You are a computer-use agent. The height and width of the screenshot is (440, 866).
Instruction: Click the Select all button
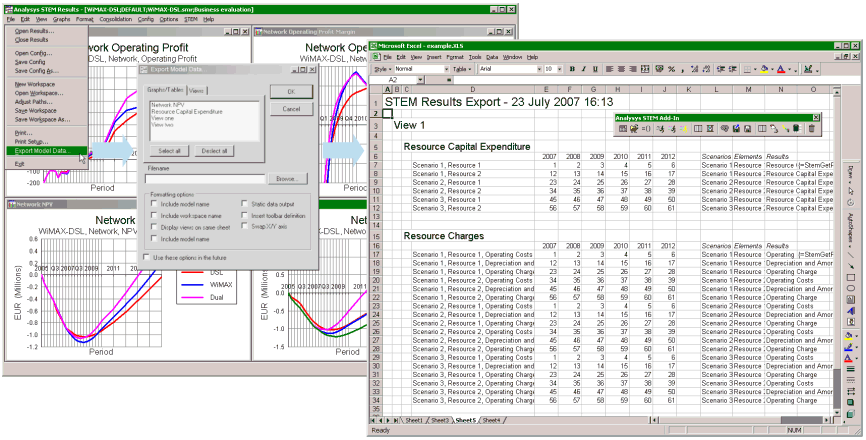coord(170,151)
